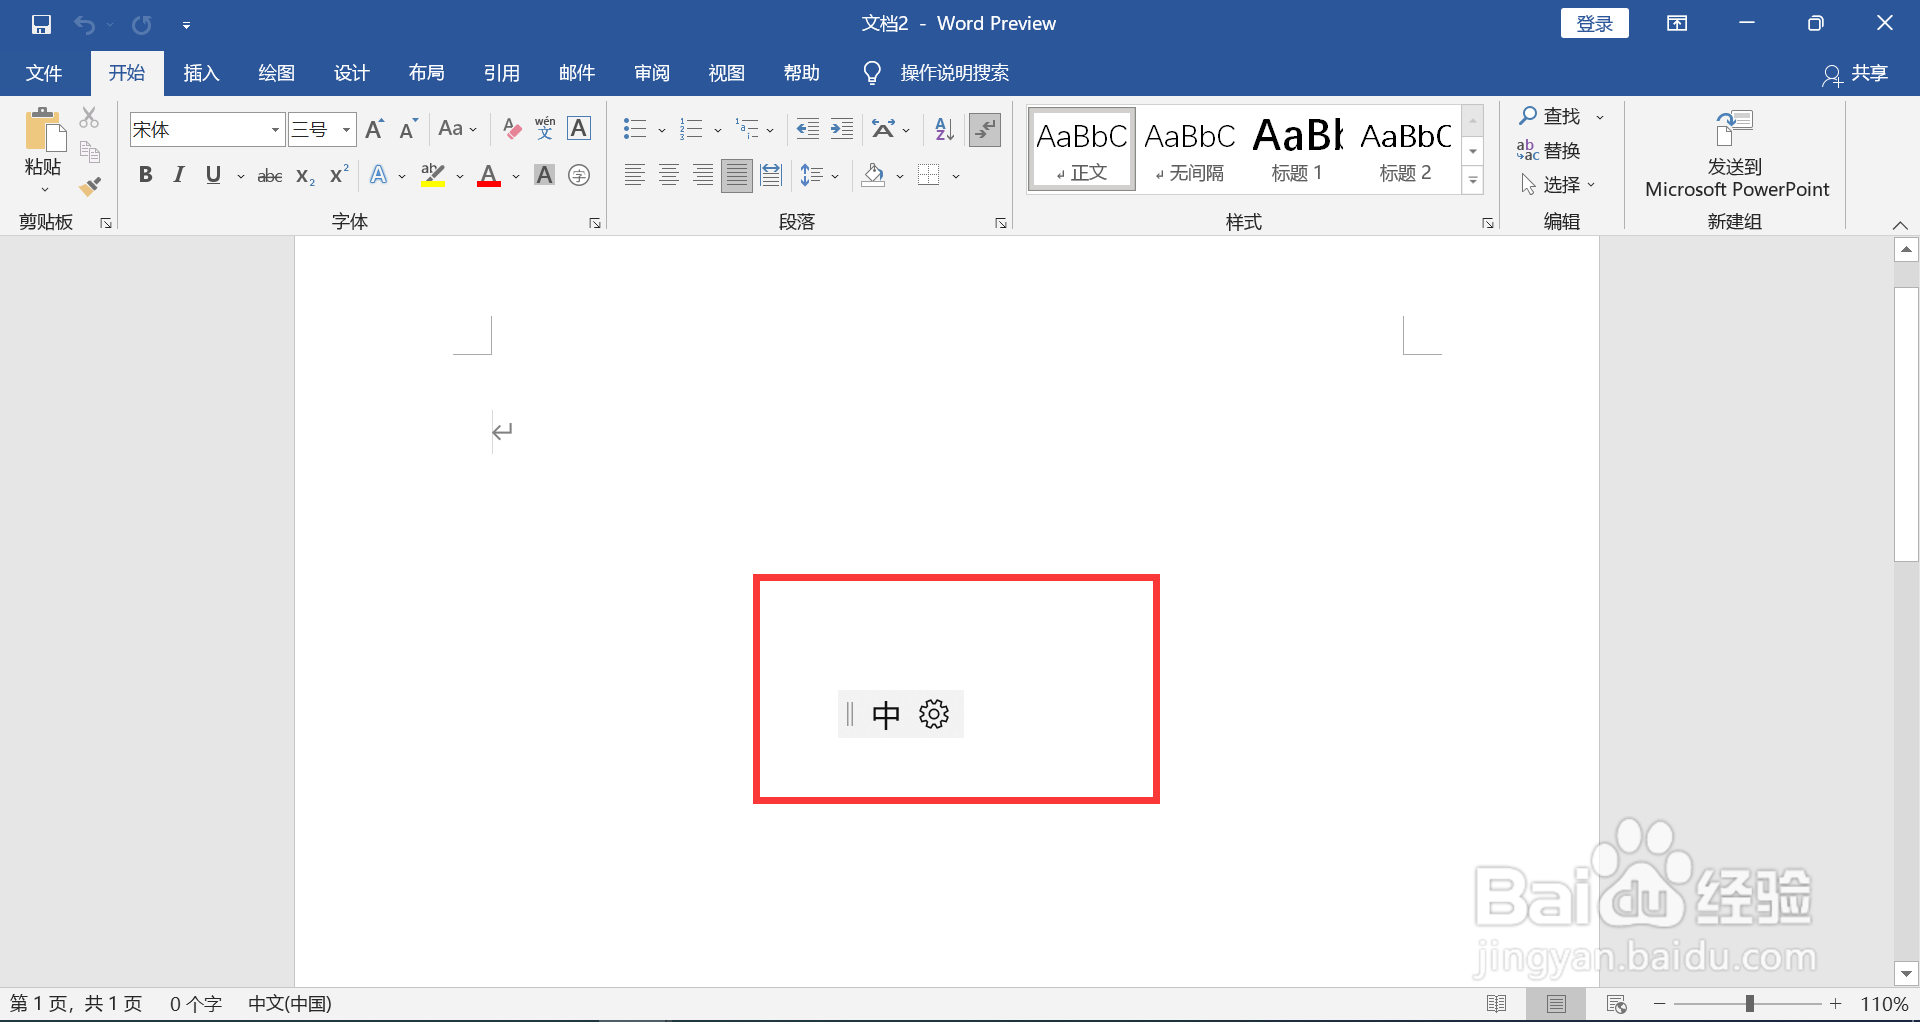The image size is (1920, 1022).
Task: Click the distributed alignment icon
Action: 771,176
